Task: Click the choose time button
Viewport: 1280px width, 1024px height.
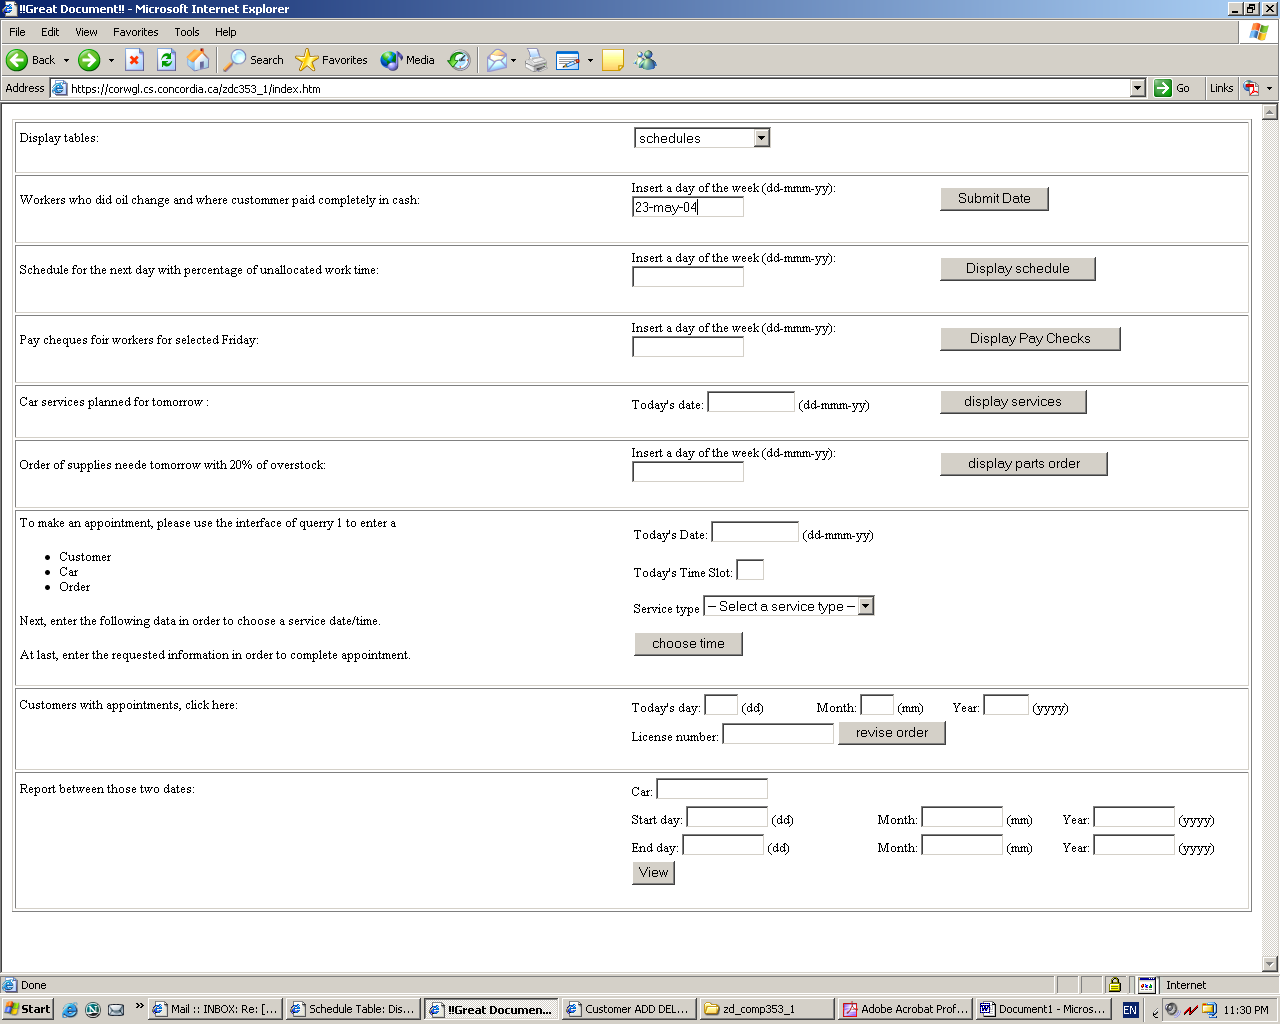Action: click(x=688, y=644)
